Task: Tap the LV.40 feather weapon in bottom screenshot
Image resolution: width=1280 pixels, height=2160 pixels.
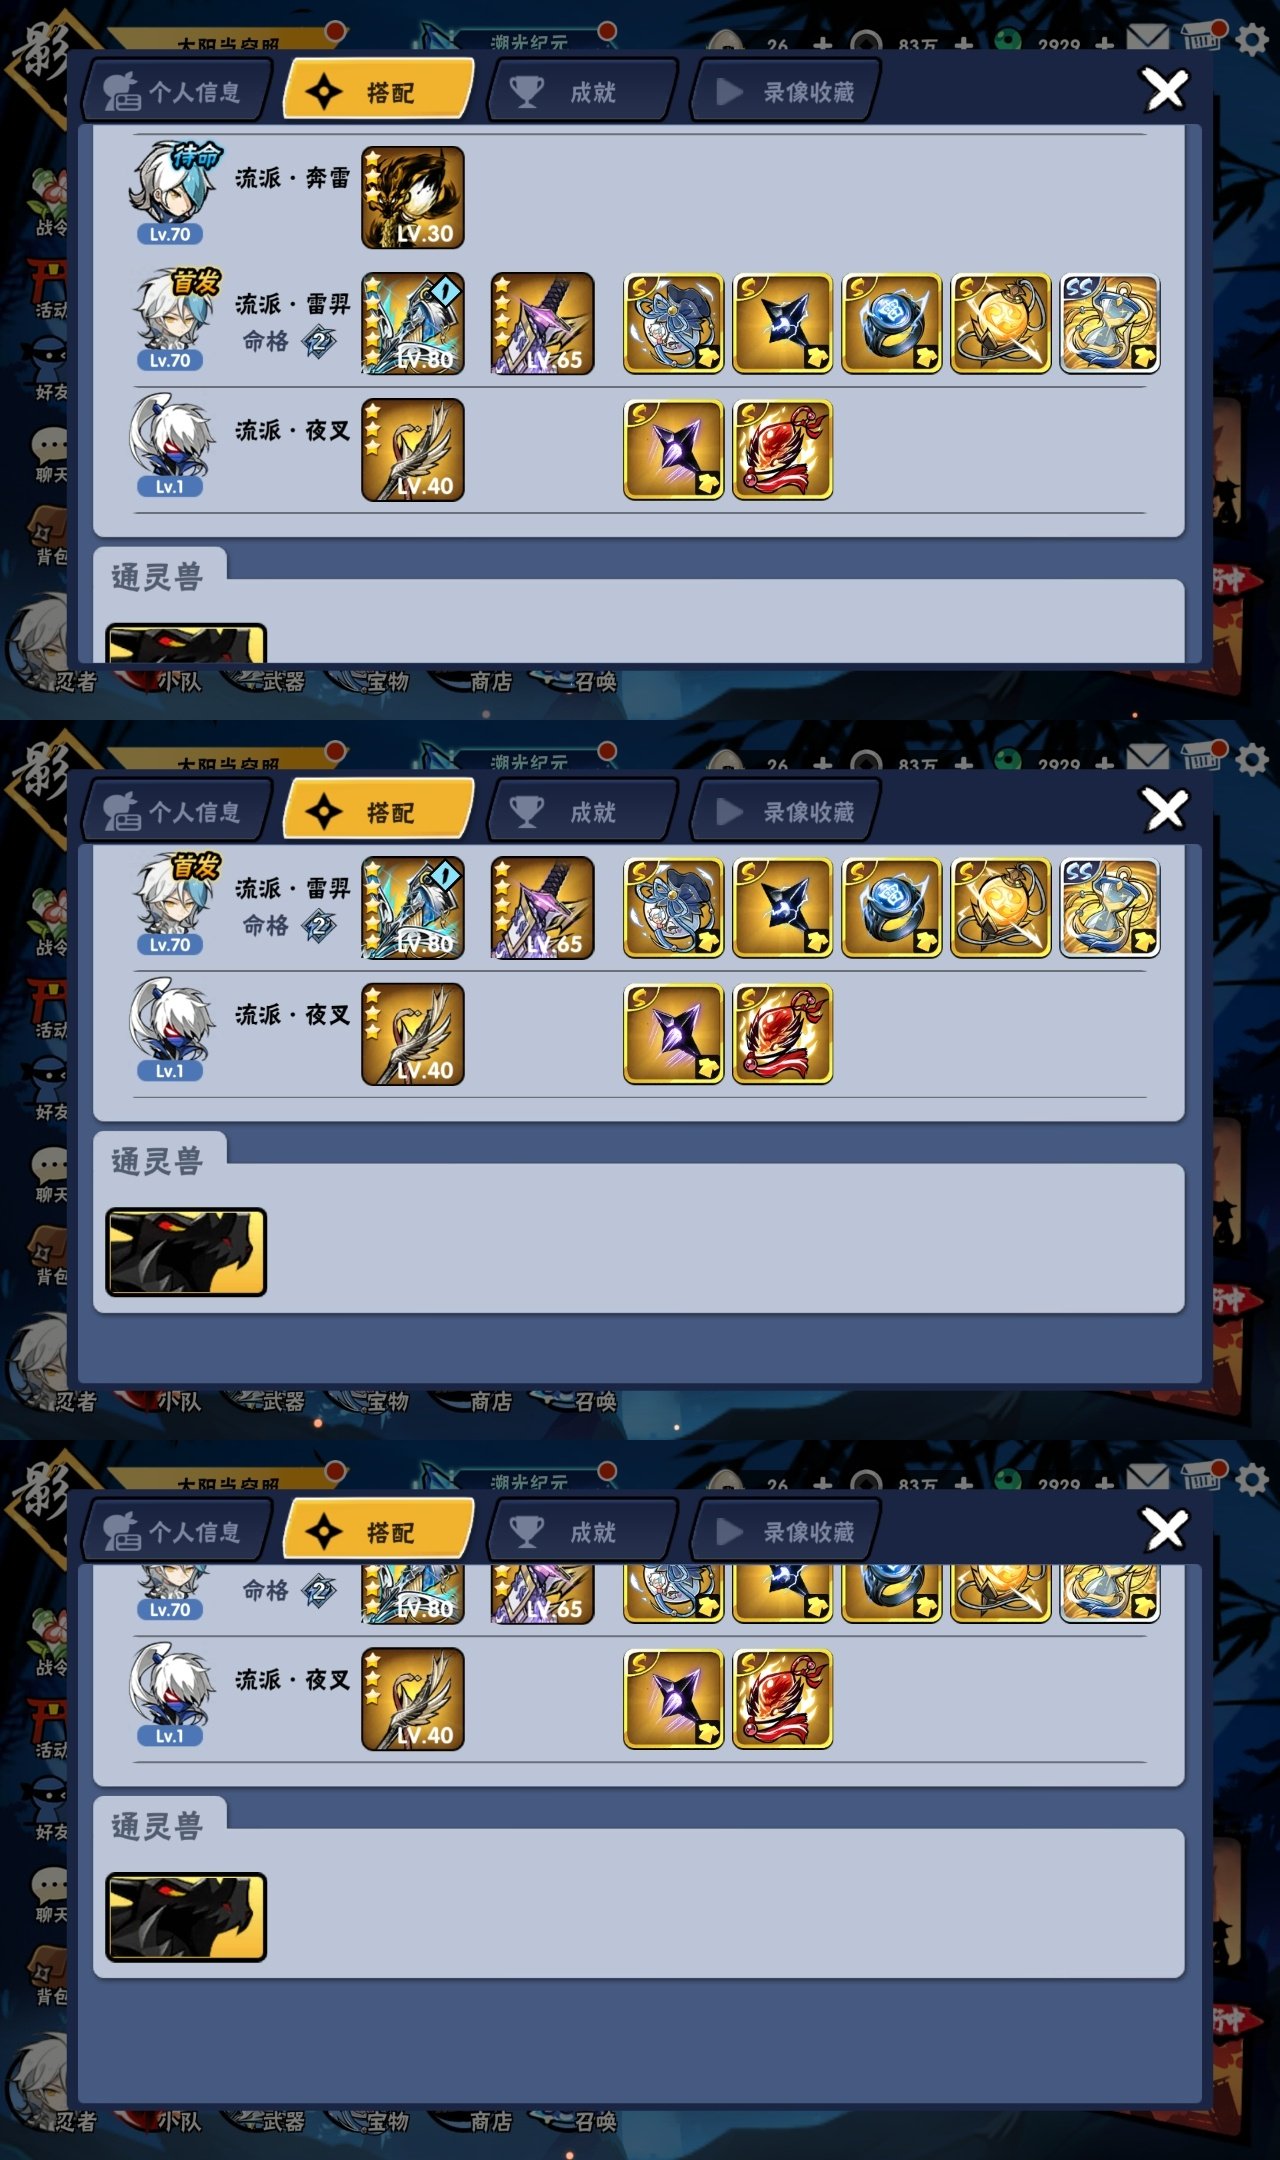Action: tap(412, 1699)
